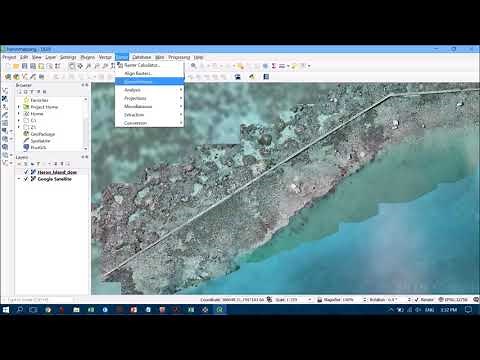480x360 pixels.
Task: Expand the C:\ drive node
Action: (x=19, y=120)
